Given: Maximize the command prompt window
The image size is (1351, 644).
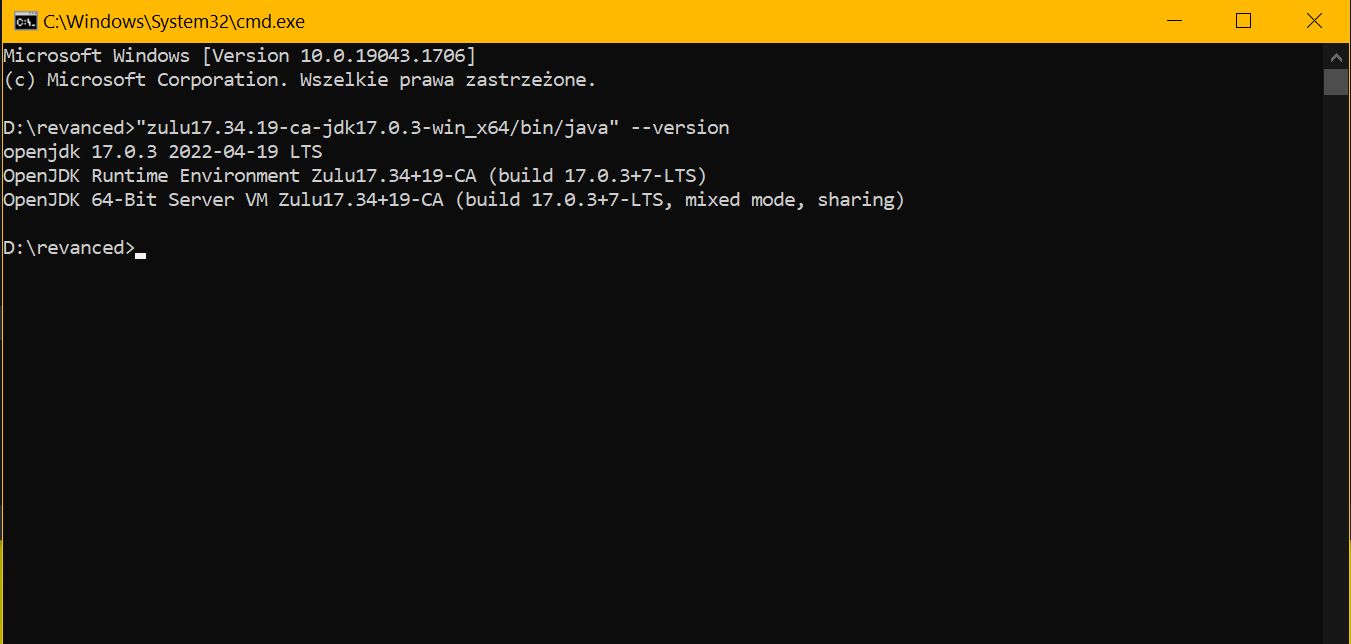Looking at the screenshot, I should coord(1243,20).
